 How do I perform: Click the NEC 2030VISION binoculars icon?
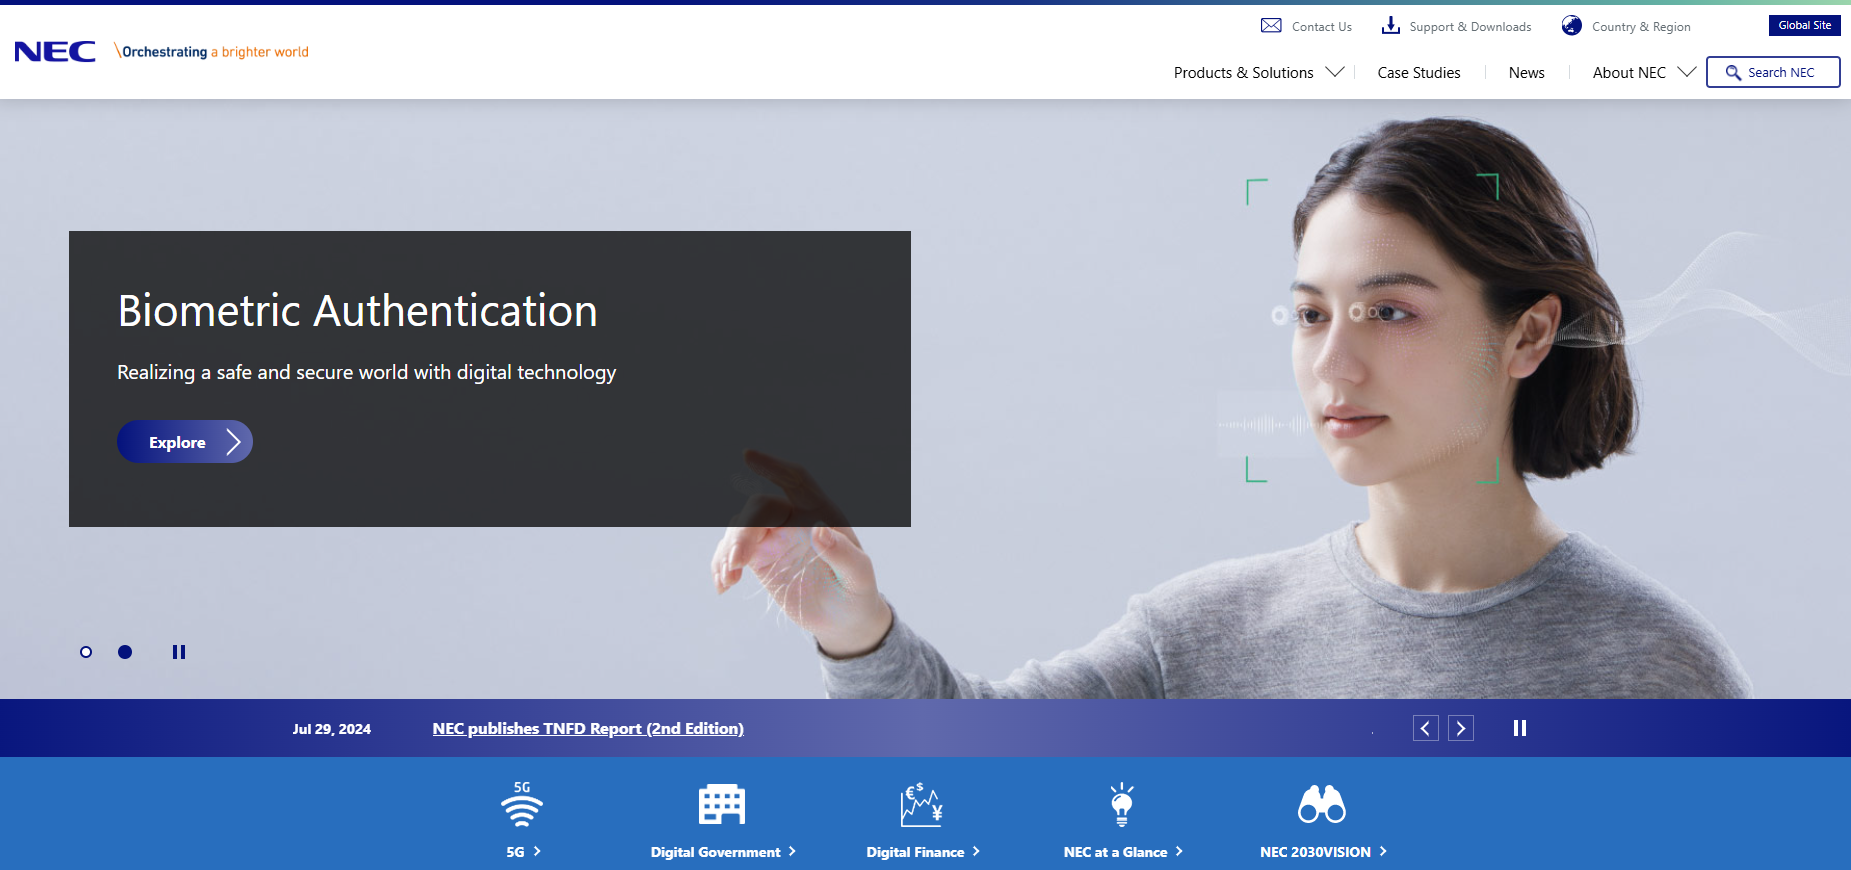[x=1322, y=804]
